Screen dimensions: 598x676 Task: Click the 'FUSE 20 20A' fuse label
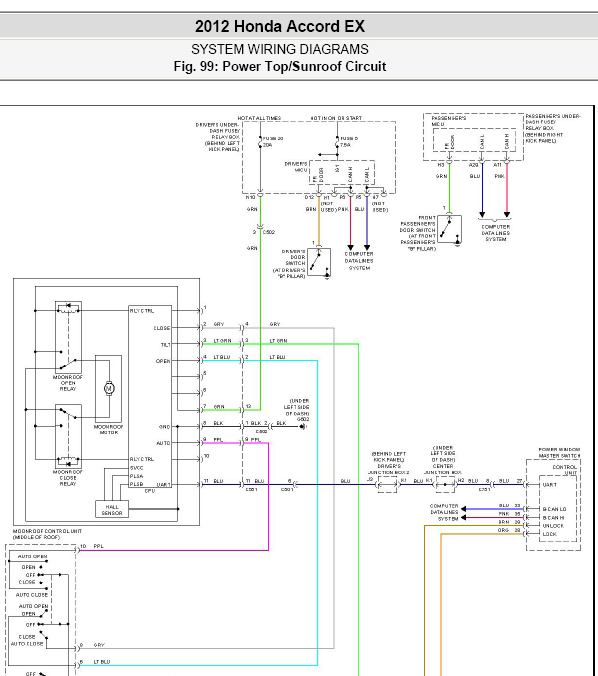pos(273,142)
